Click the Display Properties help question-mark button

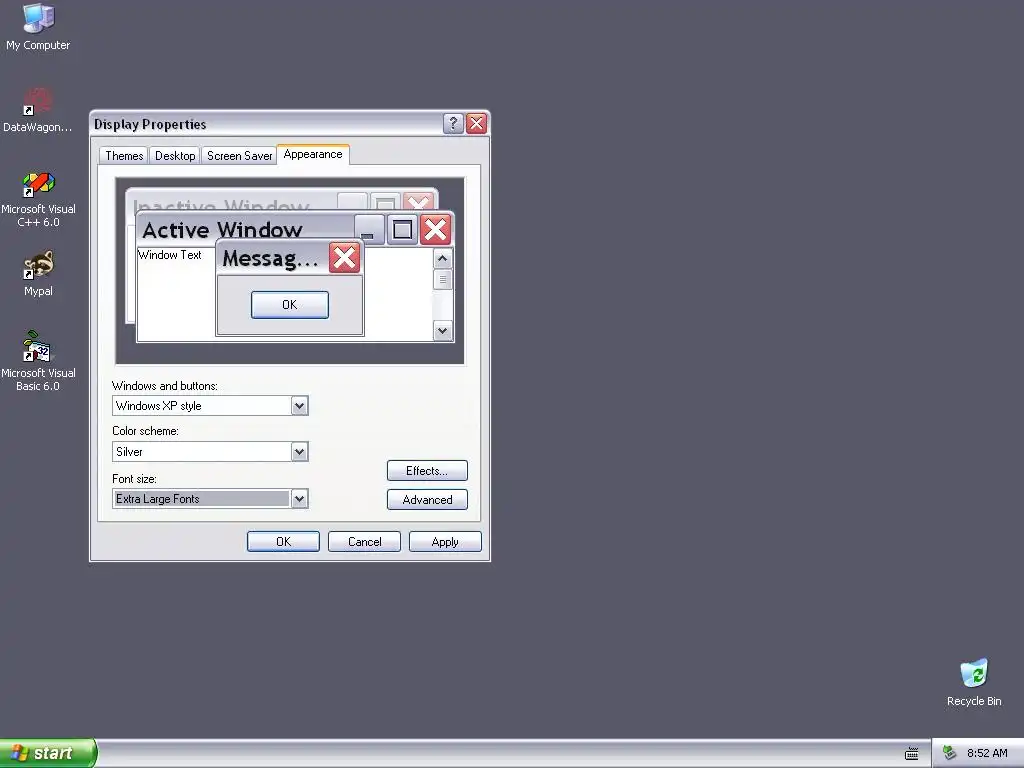453,123
